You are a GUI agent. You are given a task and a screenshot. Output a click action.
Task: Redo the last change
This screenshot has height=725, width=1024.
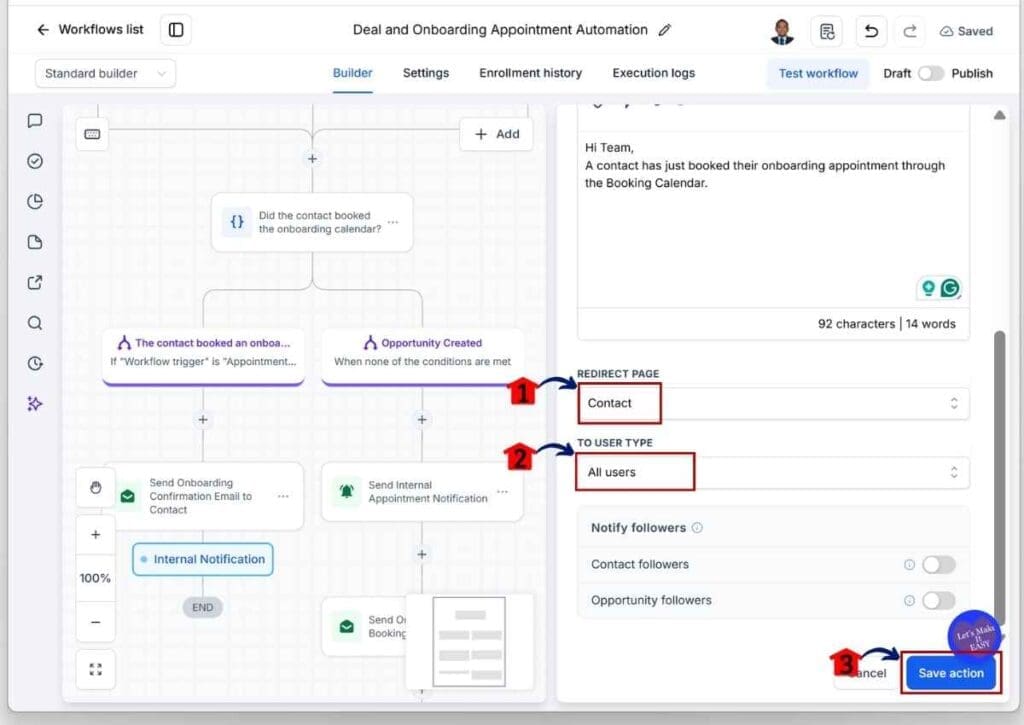coord(910,31)
